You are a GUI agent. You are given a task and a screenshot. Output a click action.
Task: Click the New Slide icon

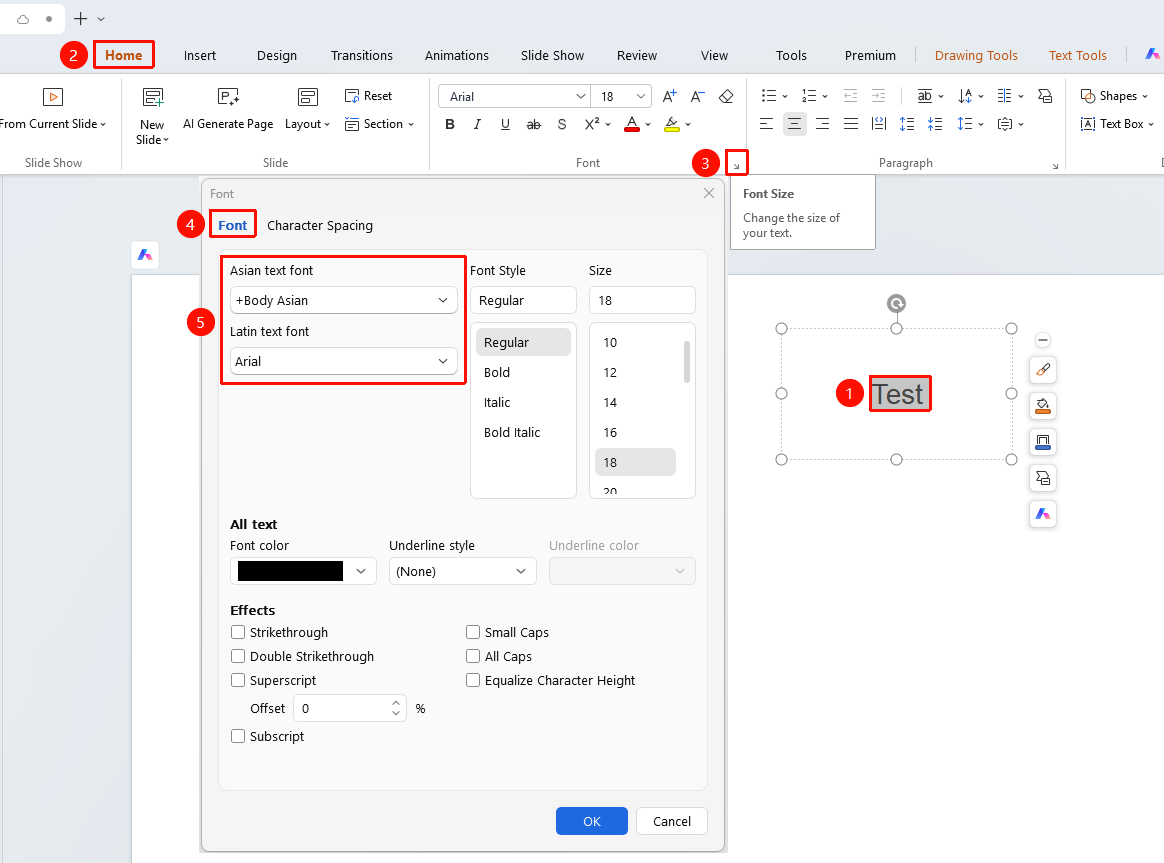(153, 97)
